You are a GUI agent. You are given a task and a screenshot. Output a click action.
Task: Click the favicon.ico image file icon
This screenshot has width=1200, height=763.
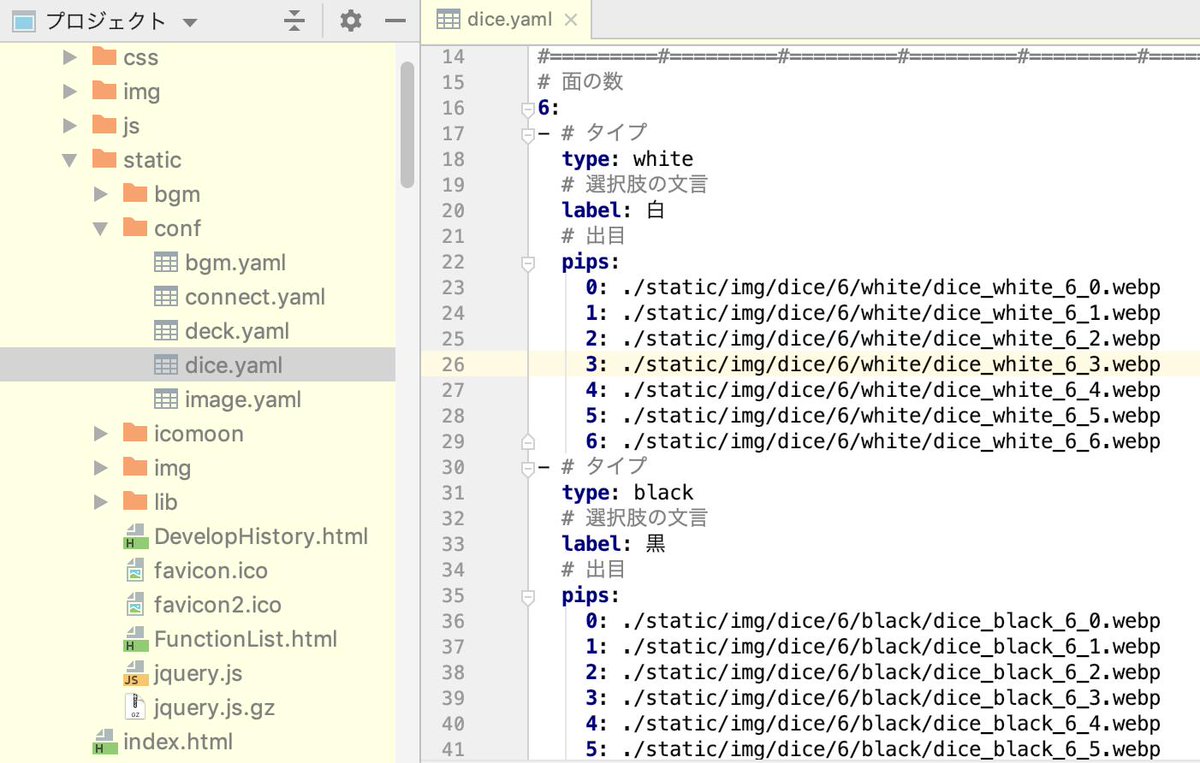point(135,570)
